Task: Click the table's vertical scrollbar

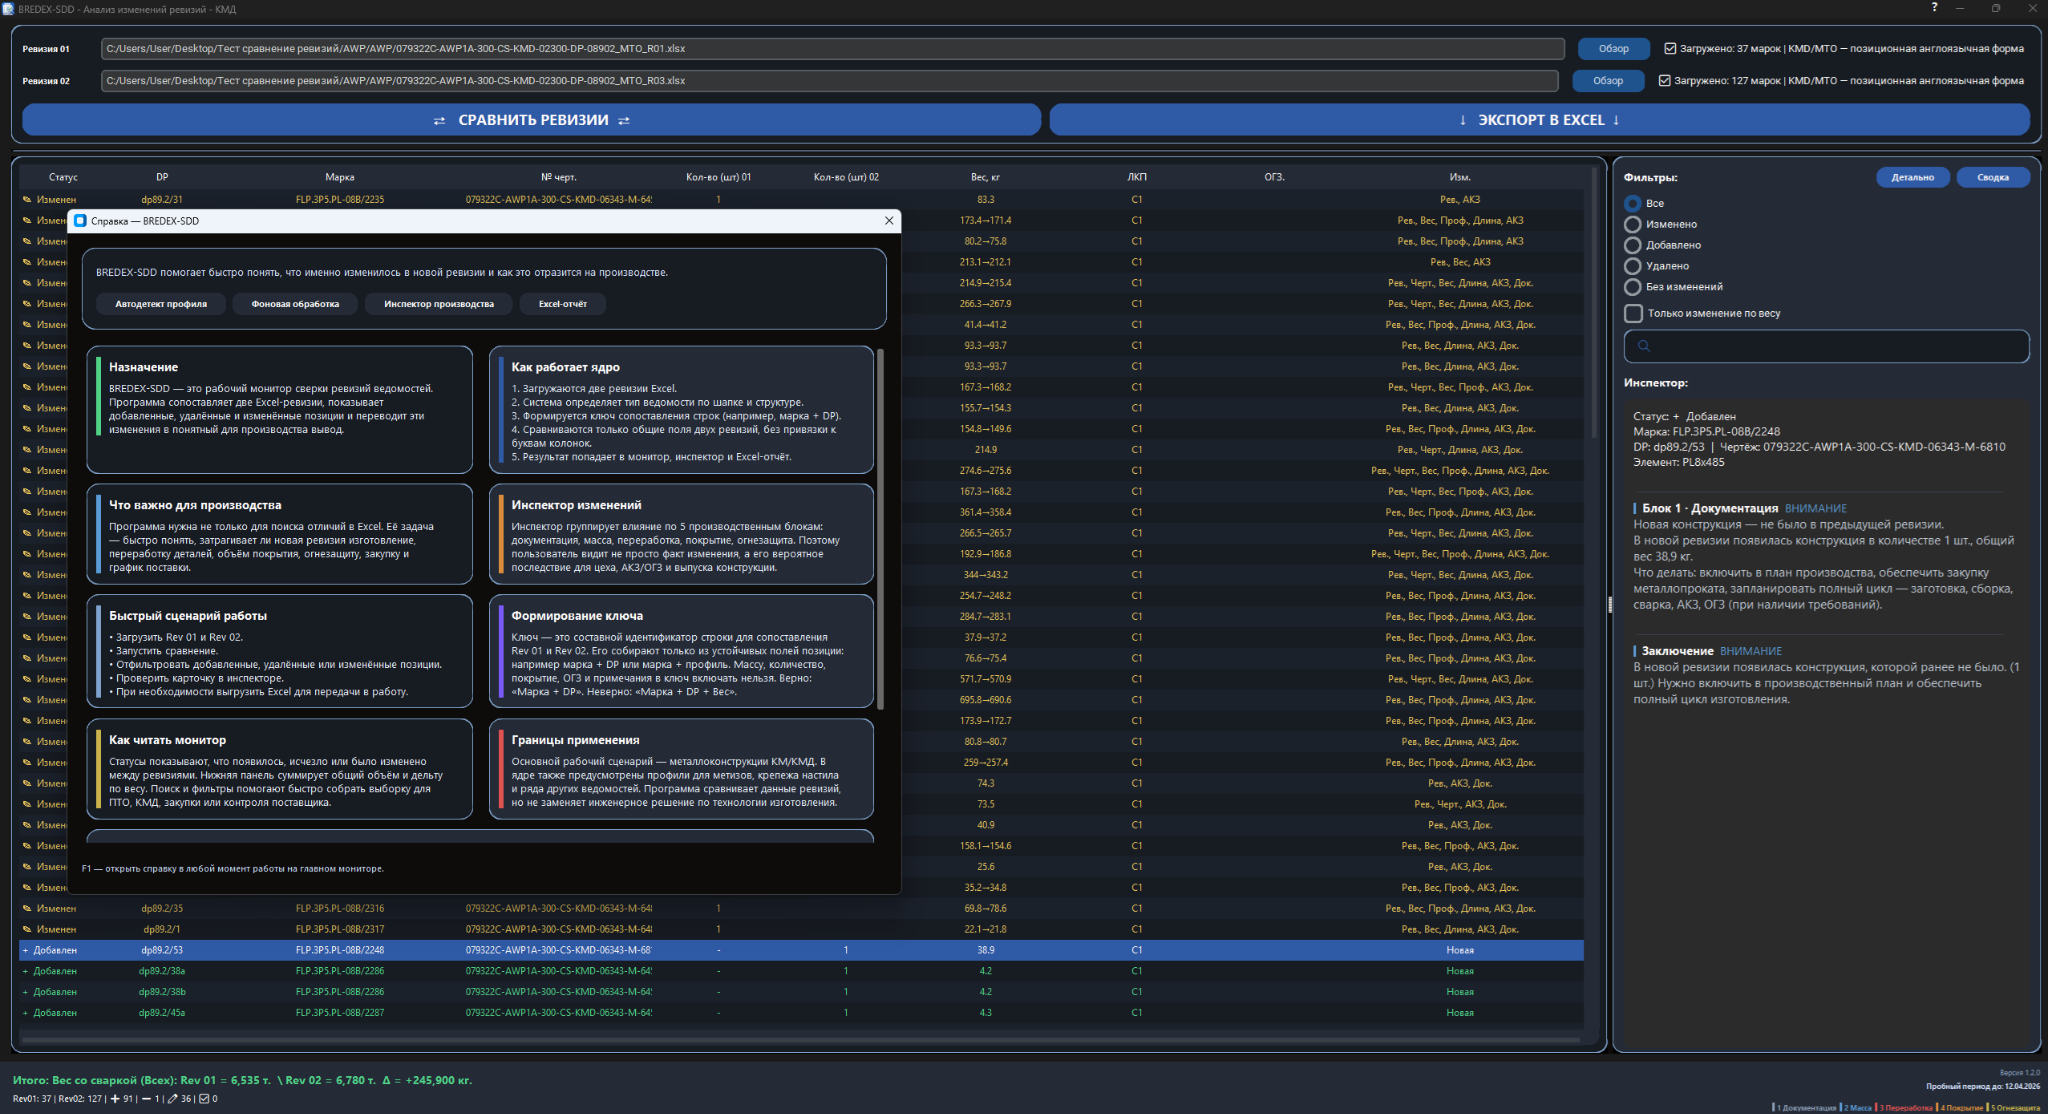Action: click(x=1594, y=305)
